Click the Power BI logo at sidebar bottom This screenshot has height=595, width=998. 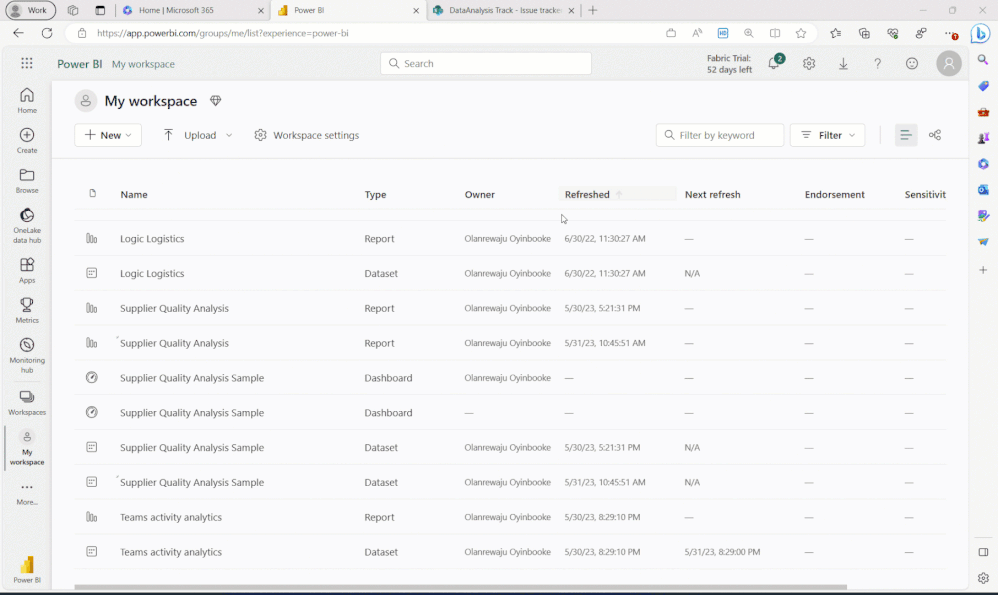[x=27, y=569]
